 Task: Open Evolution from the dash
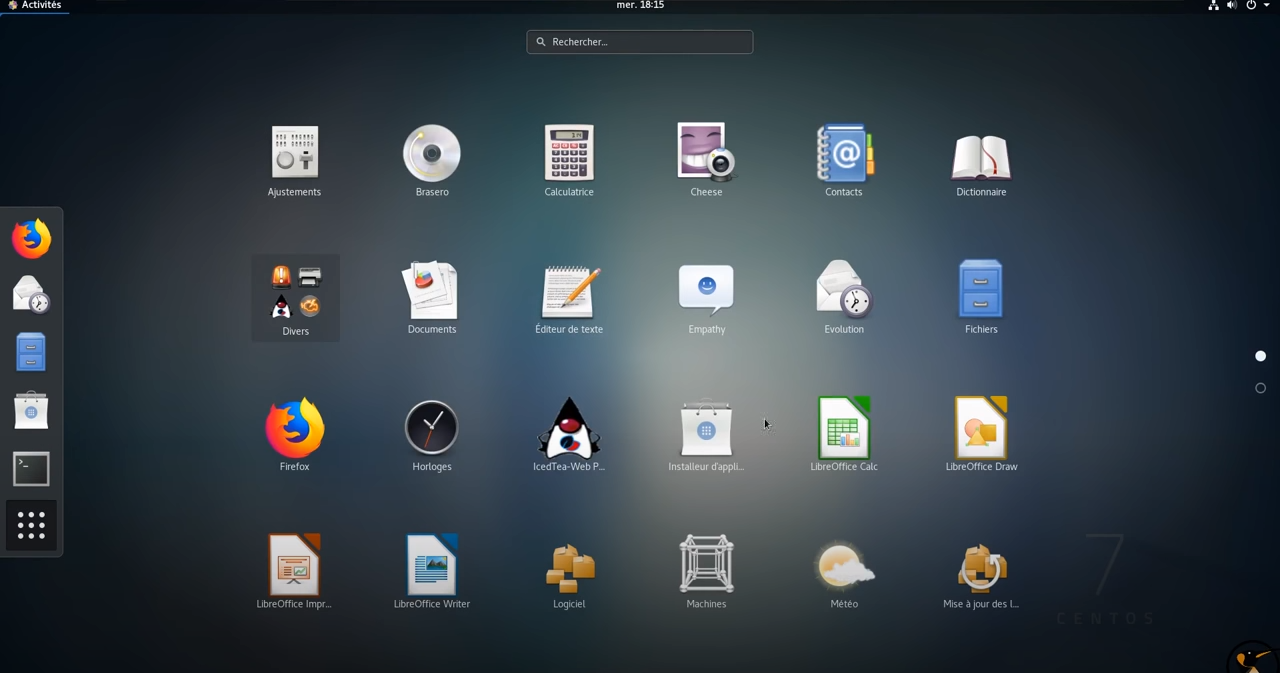31,295
